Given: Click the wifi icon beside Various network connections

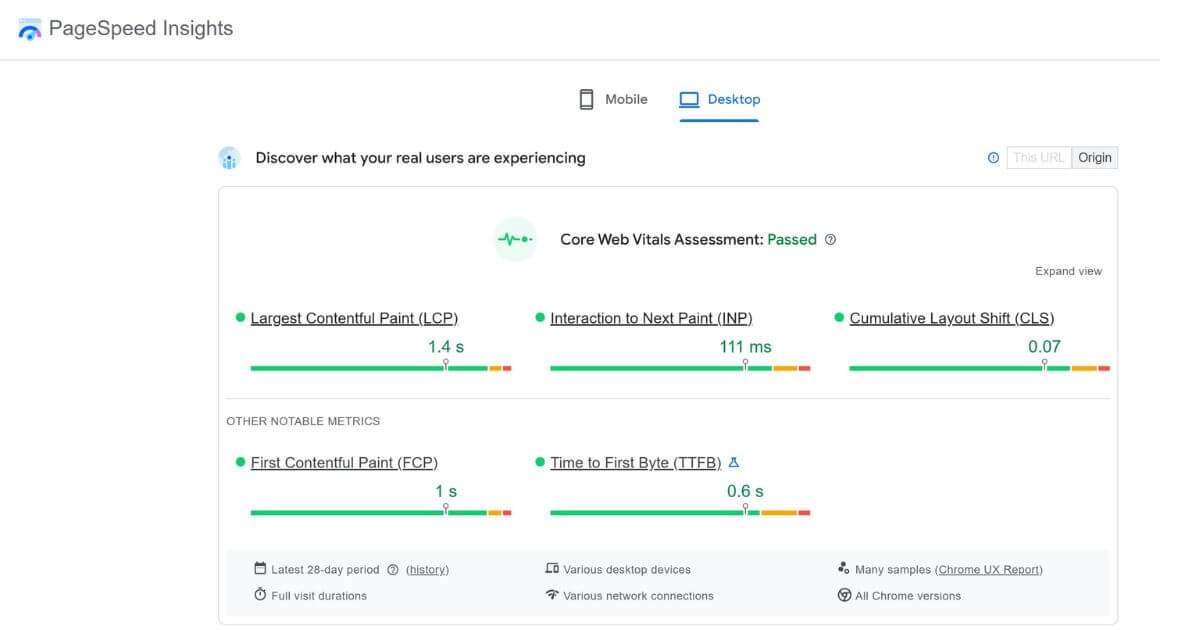Looking at the screenshot, I should coord(551,594).
